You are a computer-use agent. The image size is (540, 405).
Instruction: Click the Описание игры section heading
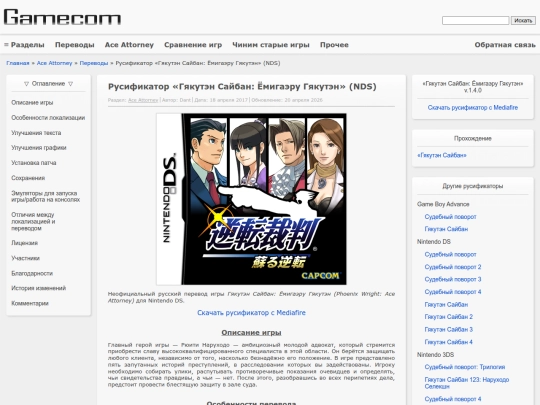[251, 333]
